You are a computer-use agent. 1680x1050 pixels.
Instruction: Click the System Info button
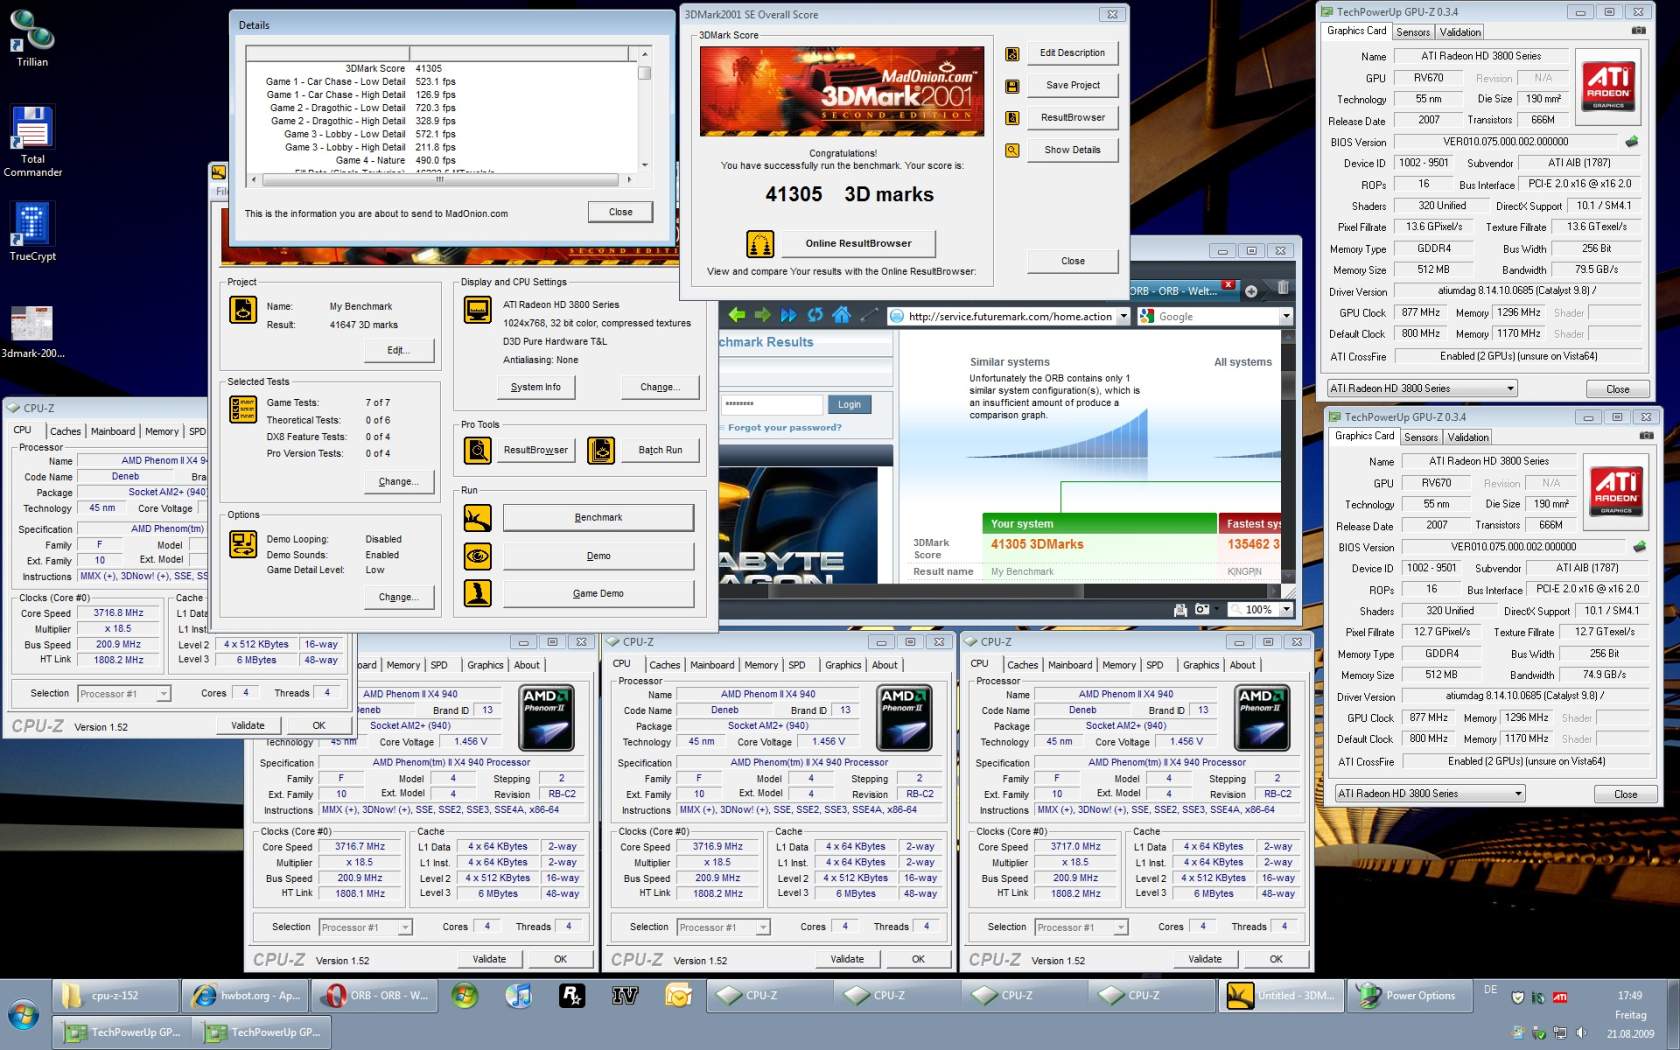click(536, 387)
